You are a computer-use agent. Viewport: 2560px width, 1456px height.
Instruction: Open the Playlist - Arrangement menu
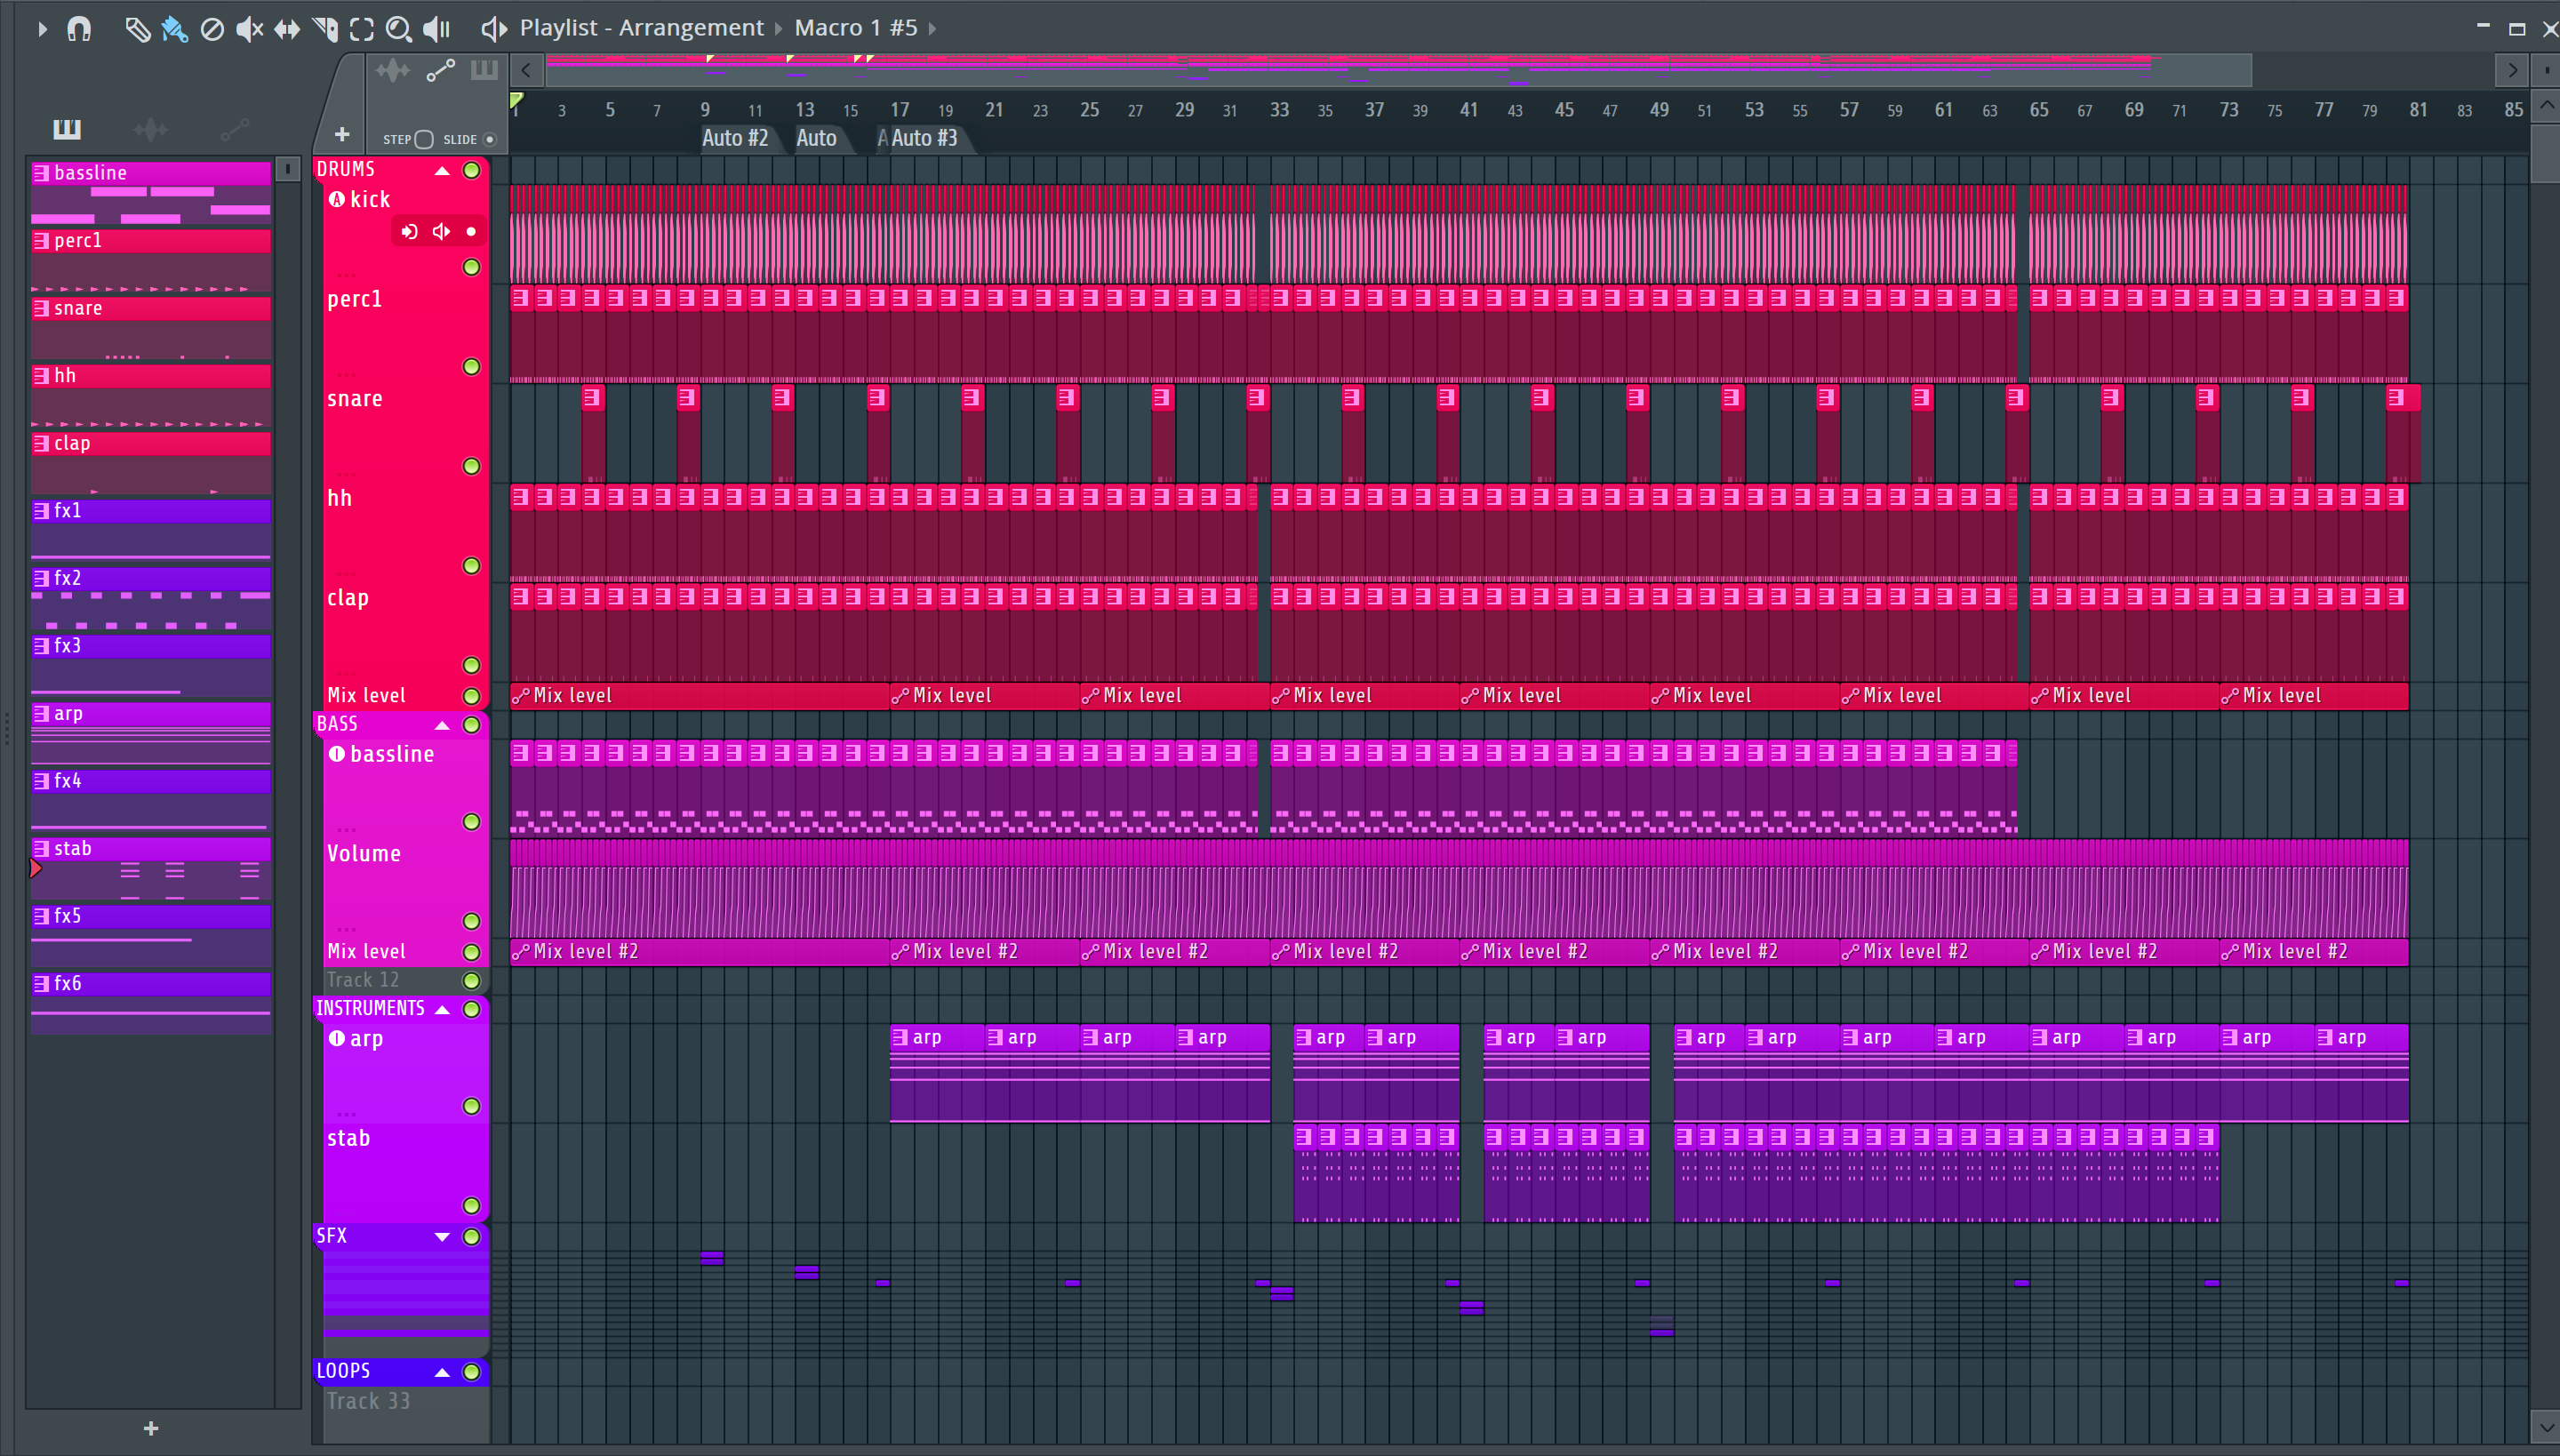[x=641, y=28]
